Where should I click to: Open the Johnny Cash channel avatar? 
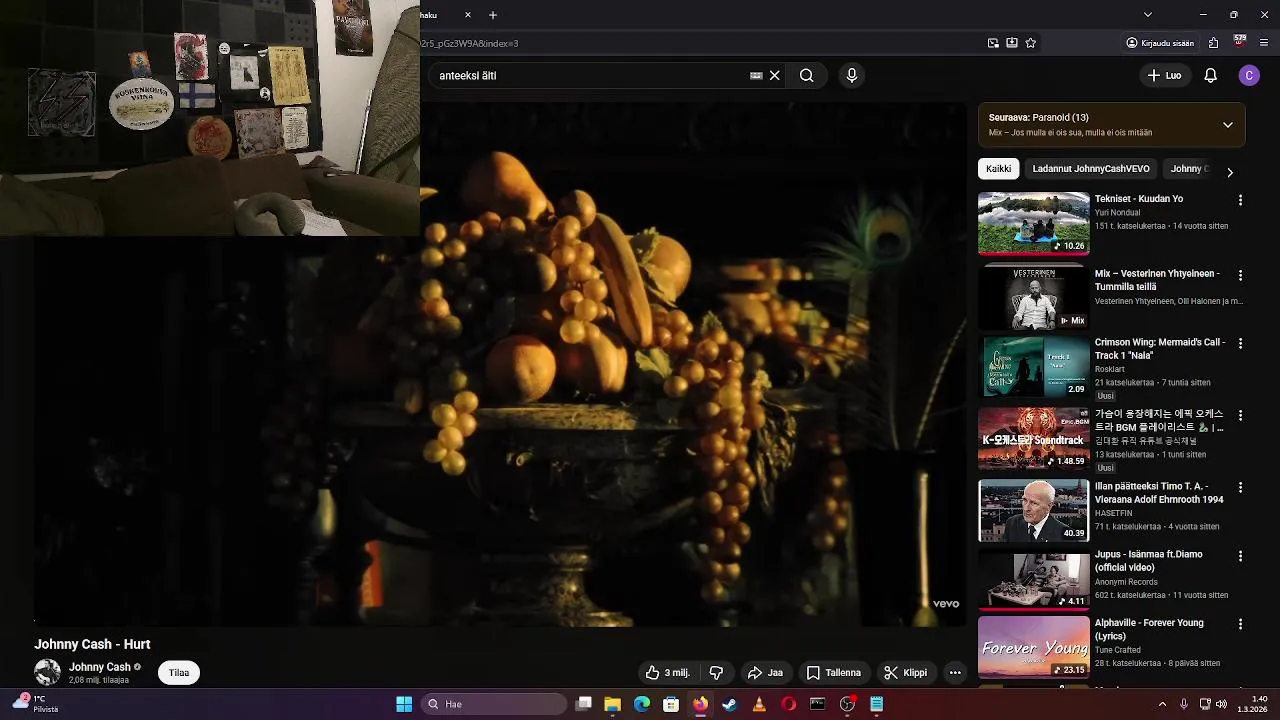pyautogui.click(x=47, y=672)
